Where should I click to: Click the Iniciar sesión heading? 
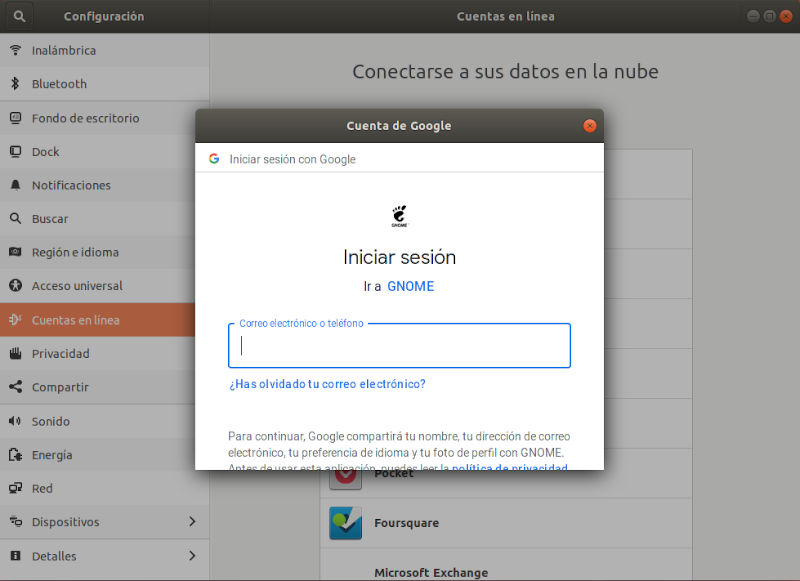coord(399,257)
